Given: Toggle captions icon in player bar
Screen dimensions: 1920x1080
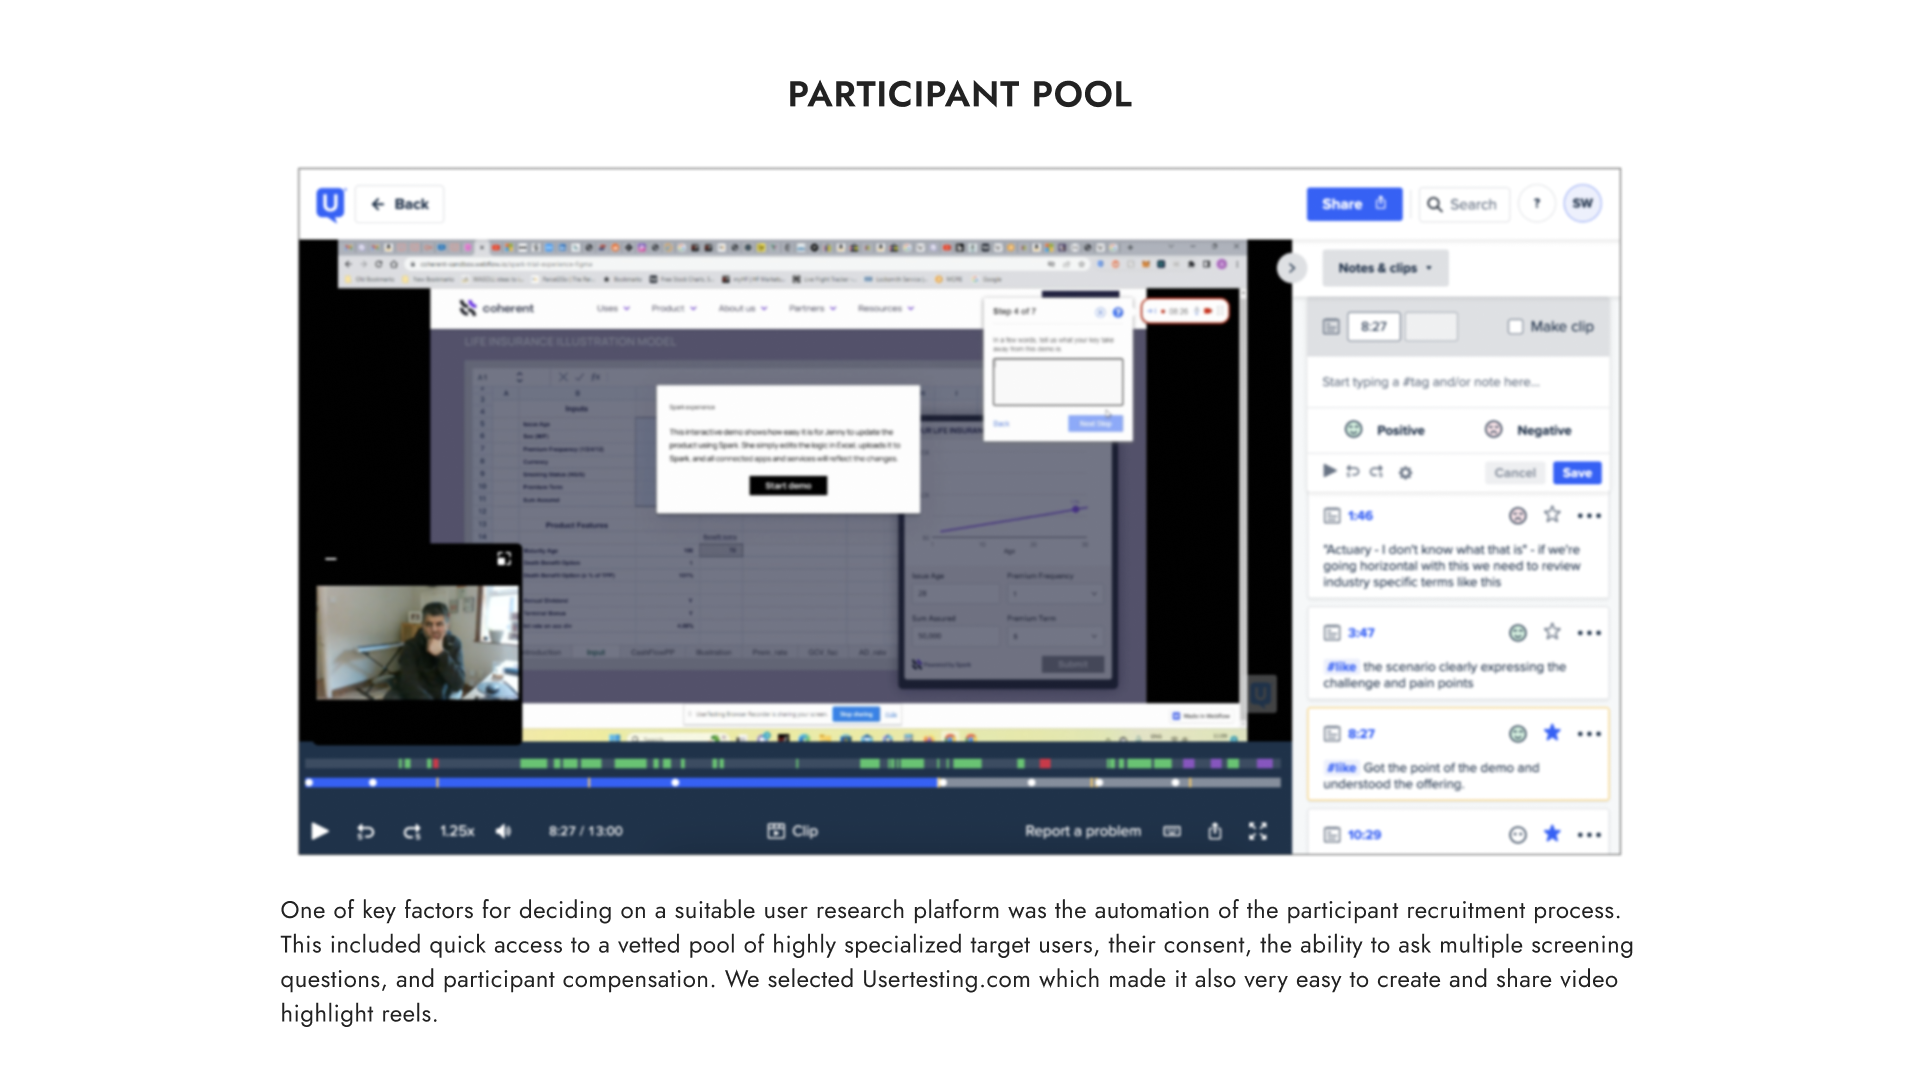Looking at the screenshot, I should 1172,831.
